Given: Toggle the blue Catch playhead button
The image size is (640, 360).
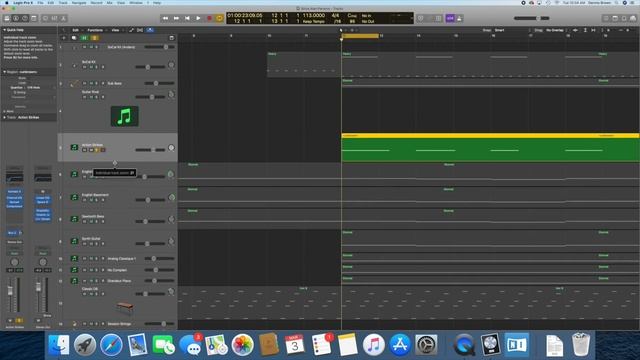Looking at the screenshot, I should coord(150,30).
